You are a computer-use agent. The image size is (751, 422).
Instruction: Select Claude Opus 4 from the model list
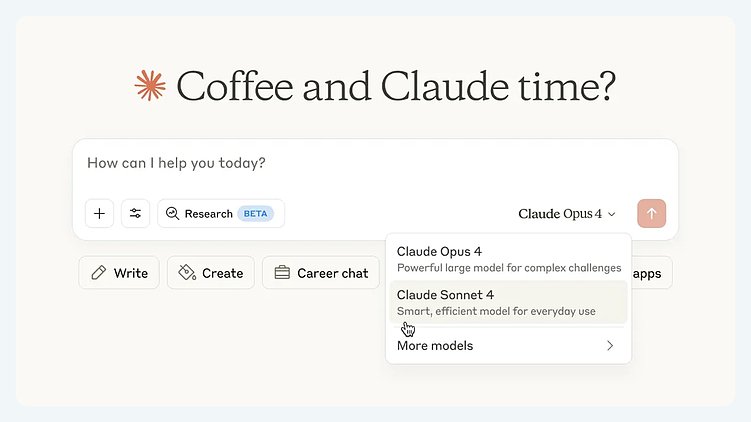point(507,259)
